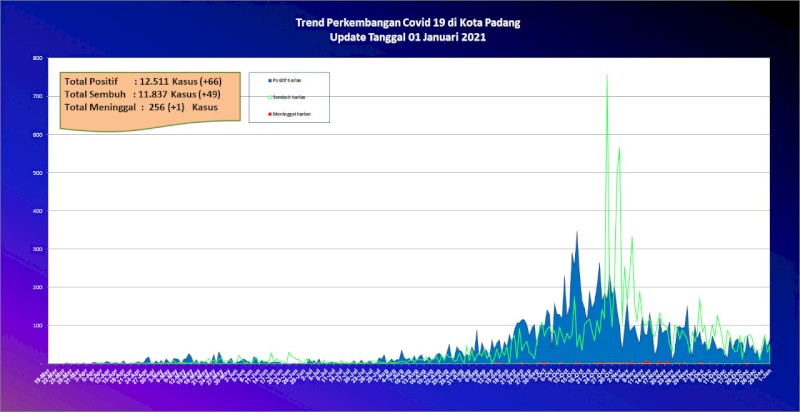Click the 800 label on the y-axis
The image size is (800, 412).
click(38, 58)
